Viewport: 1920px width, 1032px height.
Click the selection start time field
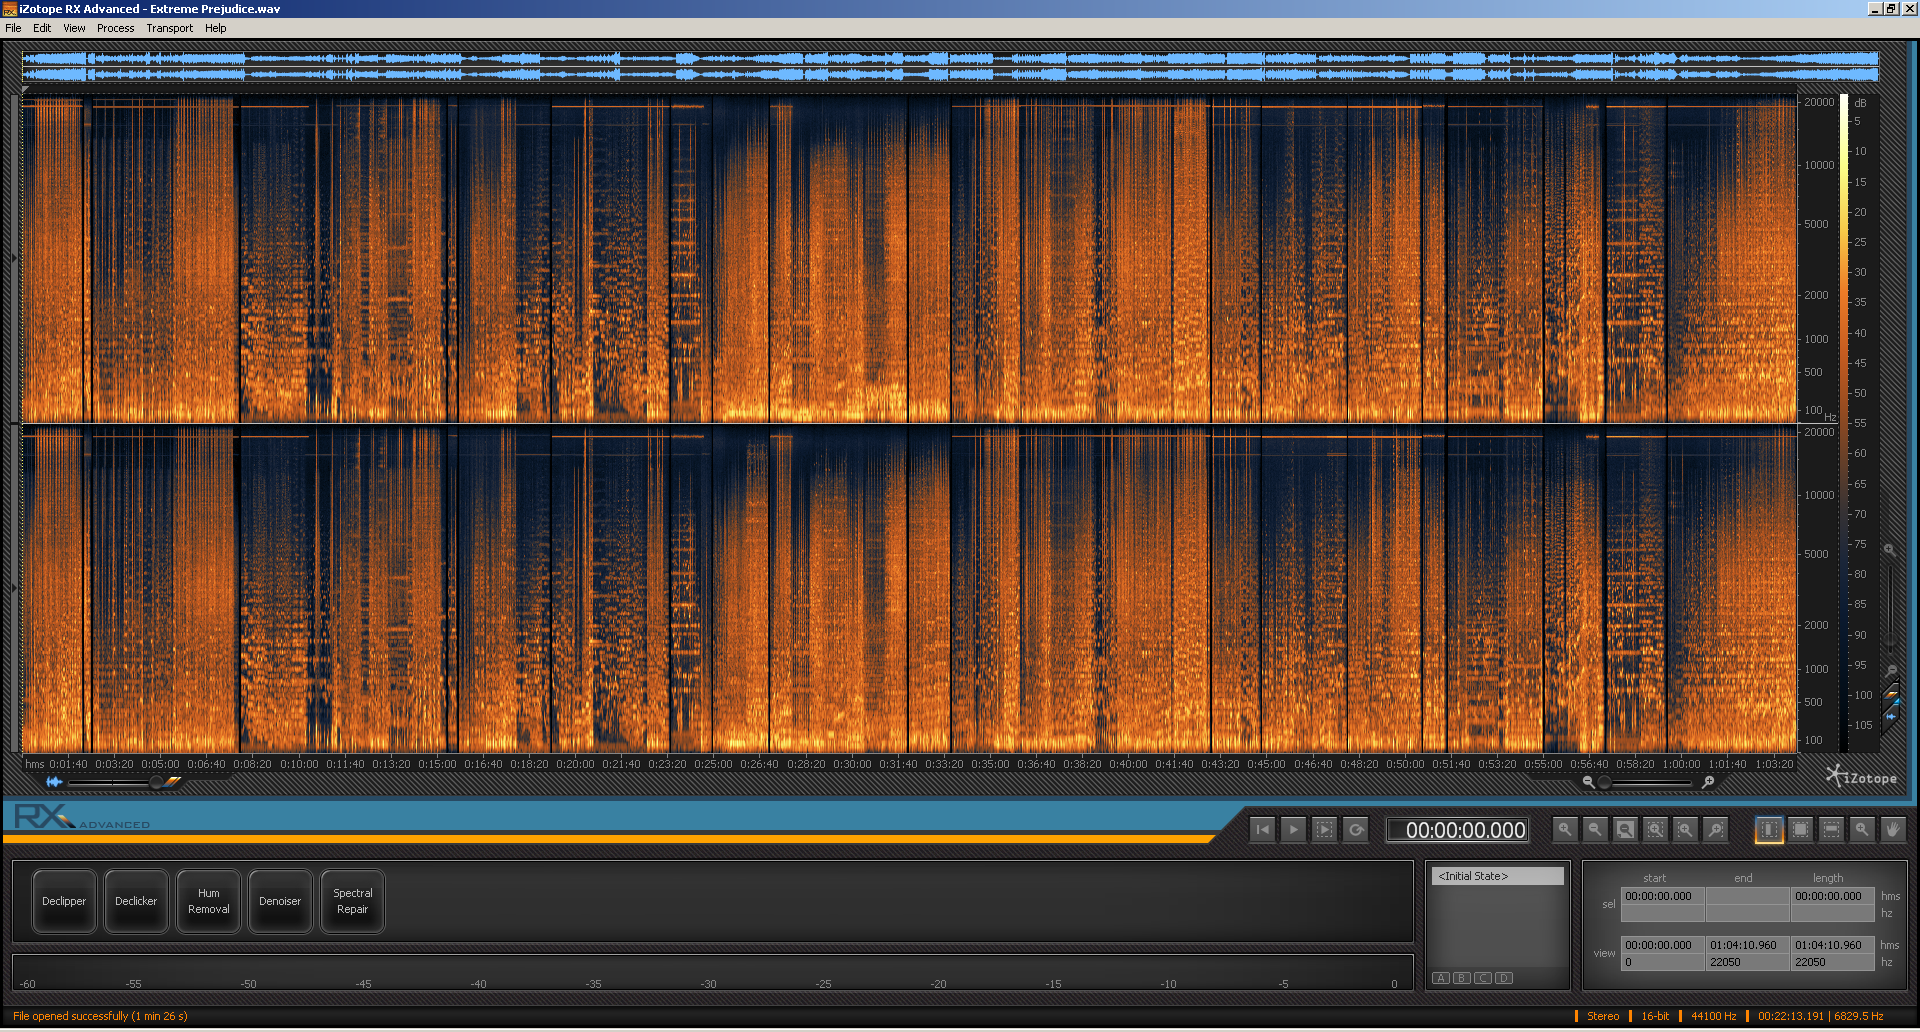[x=1663, y=896]
